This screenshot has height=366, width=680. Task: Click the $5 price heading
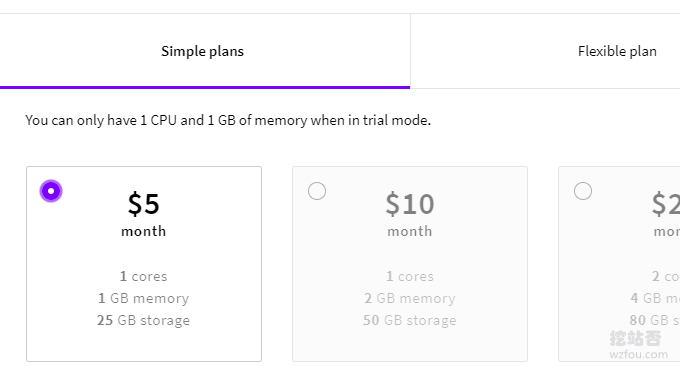pyautogui.click(x=144, y=203)
